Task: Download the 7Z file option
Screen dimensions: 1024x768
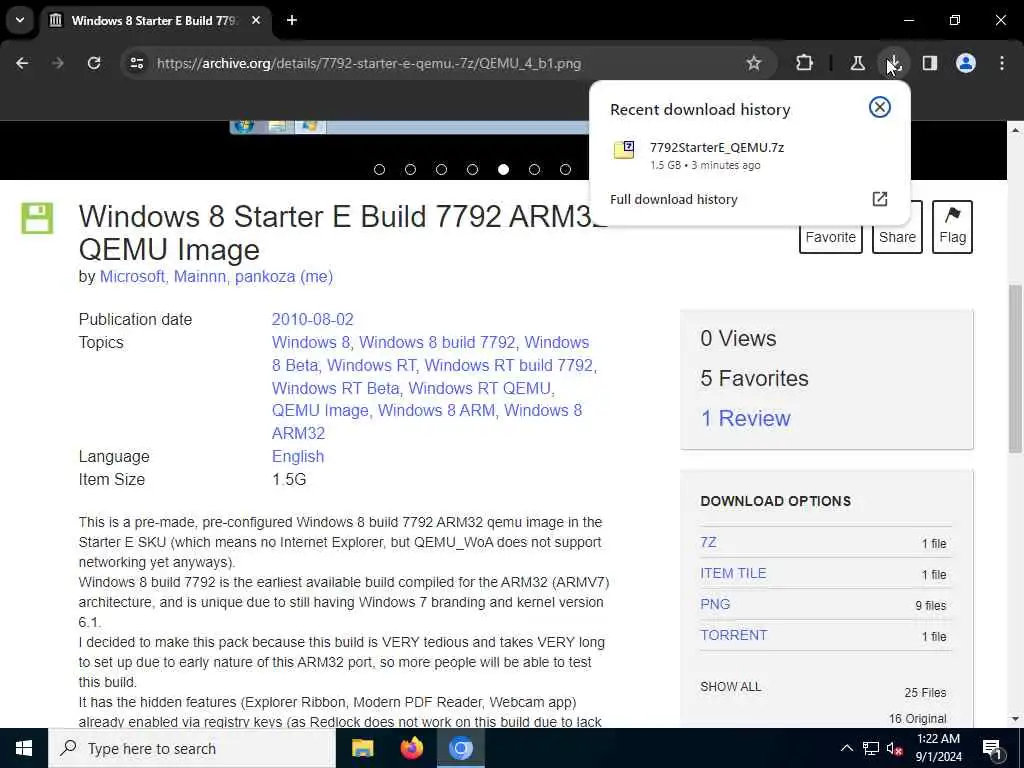Action: [708, 542]
